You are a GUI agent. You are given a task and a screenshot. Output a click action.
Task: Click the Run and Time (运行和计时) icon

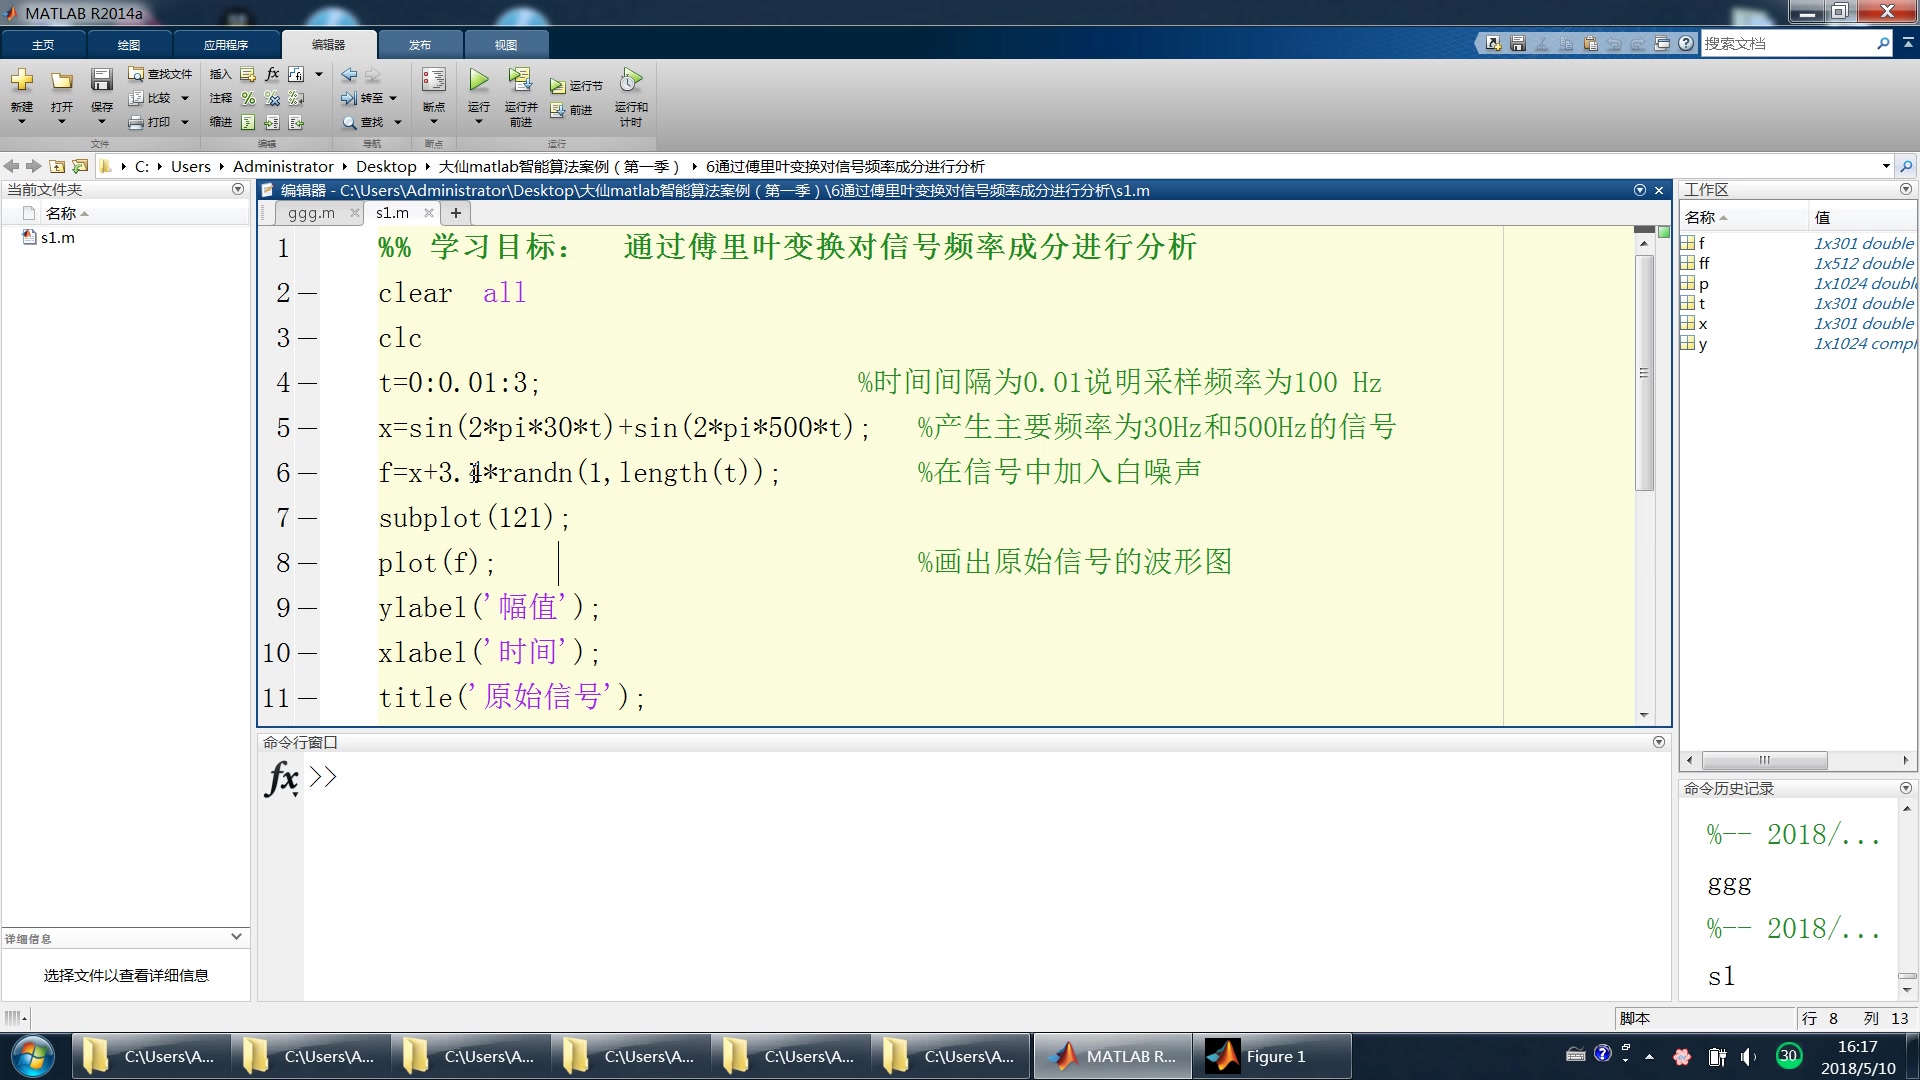pos(631,81)
